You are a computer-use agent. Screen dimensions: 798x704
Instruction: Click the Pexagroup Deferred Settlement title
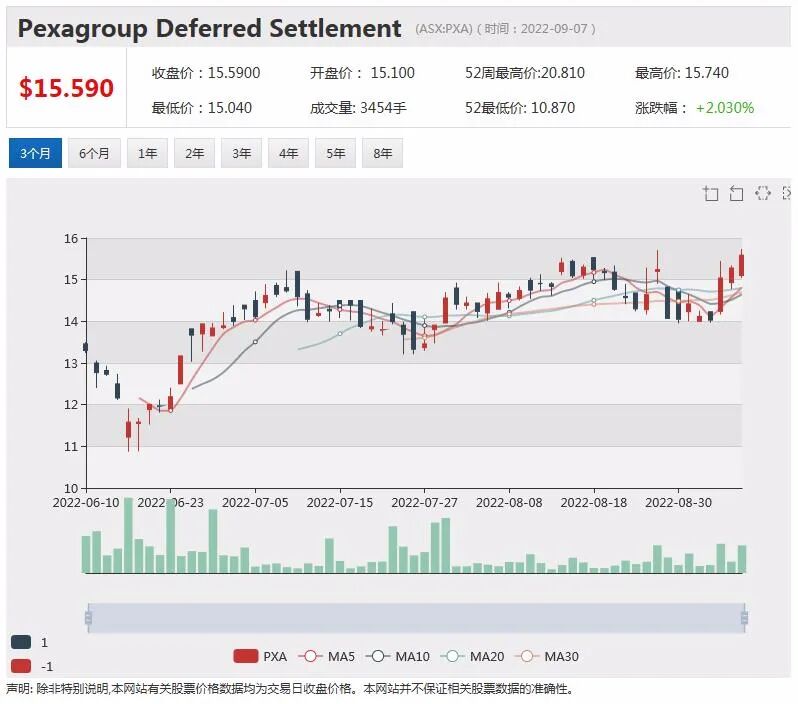(x=209, y=28)
